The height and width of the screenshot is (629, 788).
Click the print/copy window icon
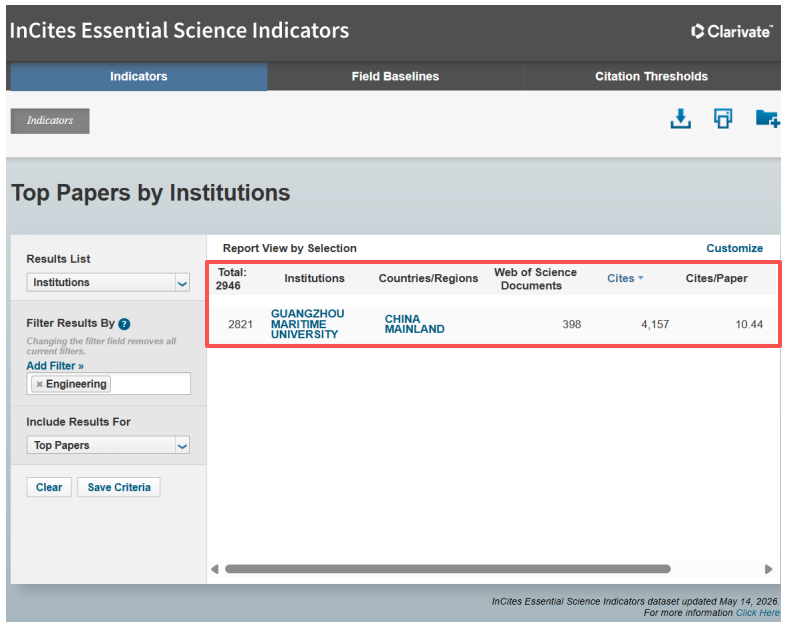723,119
